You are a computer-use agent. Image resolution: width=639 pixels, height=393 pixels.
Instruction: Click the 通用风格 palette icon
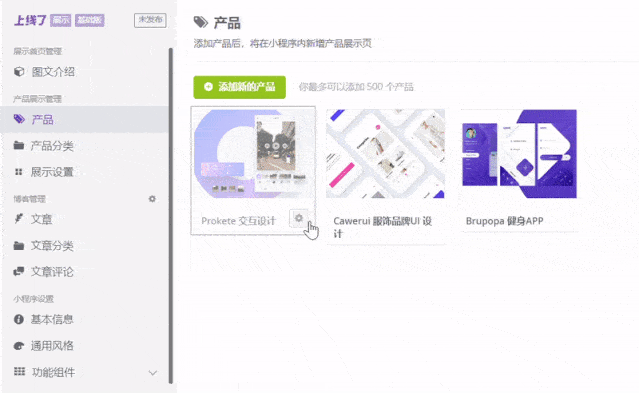pos(19,346)
